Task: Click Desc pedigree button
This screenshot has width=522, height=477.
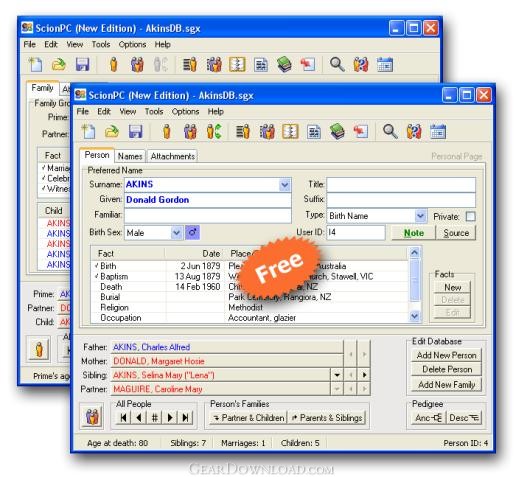Action: pyautogui.click(x=464, y=418)
